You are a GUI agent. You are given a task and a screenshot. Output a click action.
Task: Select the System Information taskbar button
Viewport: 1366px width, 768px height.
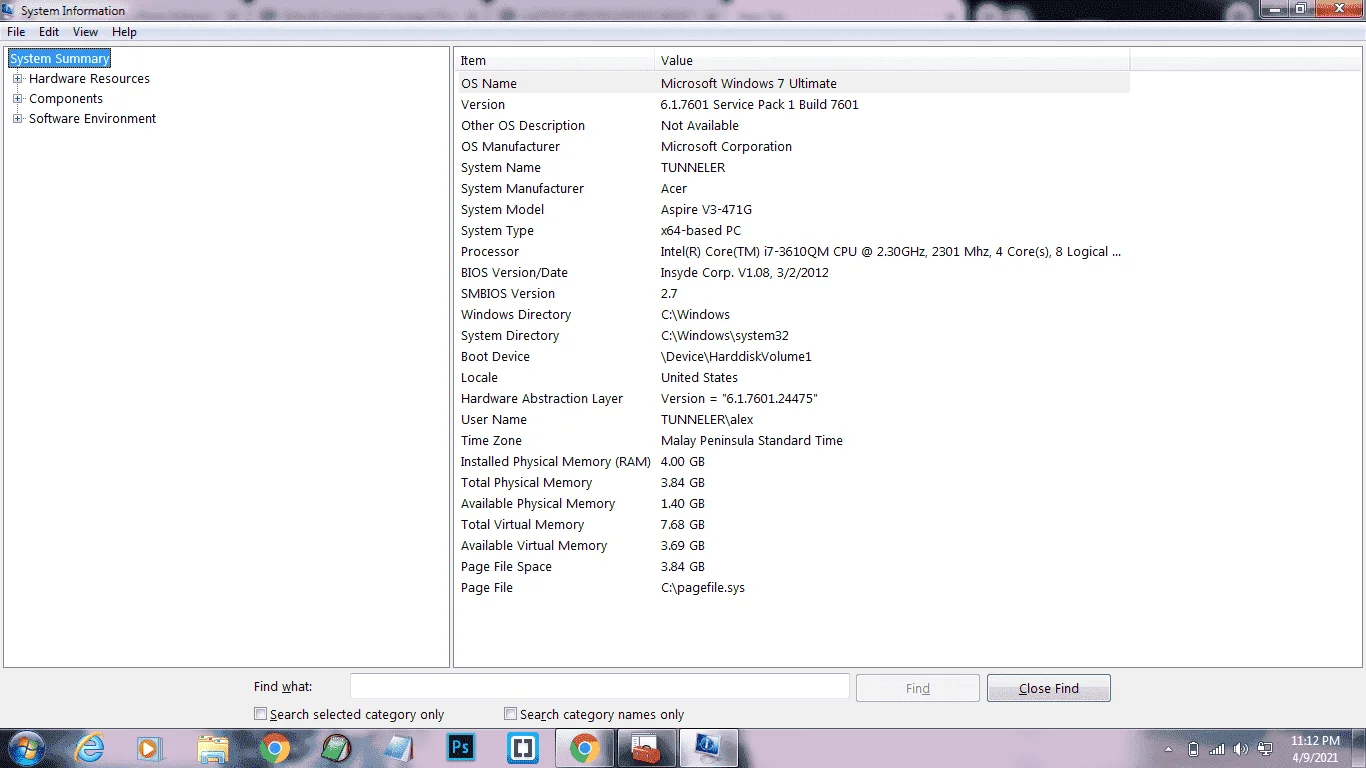709,748
